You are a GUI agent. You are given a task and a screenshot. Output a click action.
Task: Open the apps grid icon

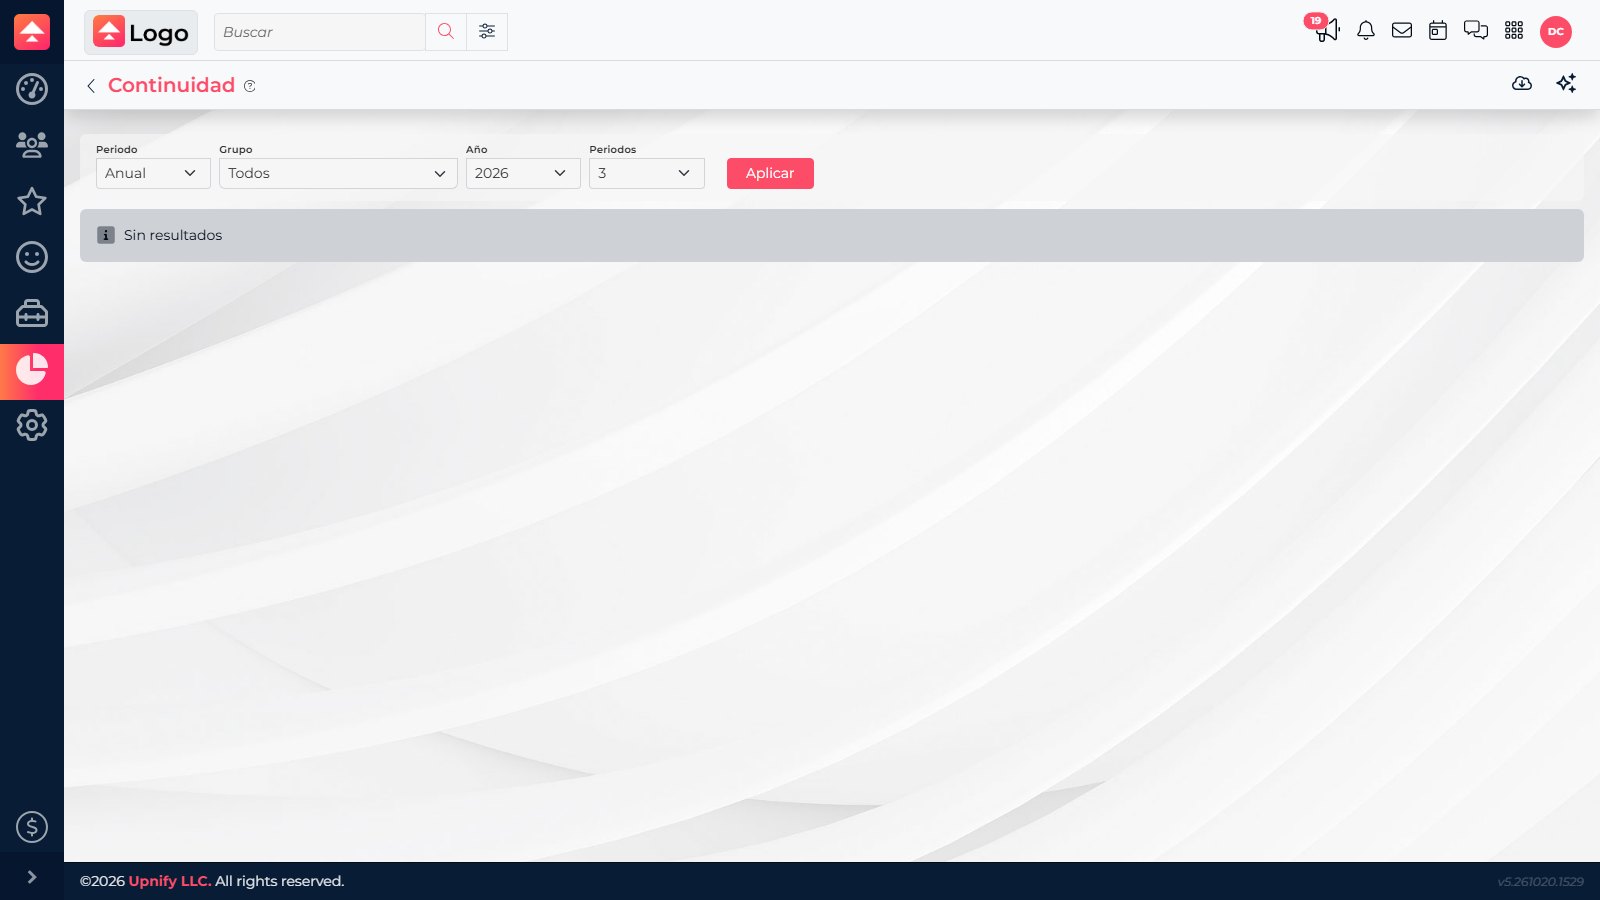[1514, 31]
